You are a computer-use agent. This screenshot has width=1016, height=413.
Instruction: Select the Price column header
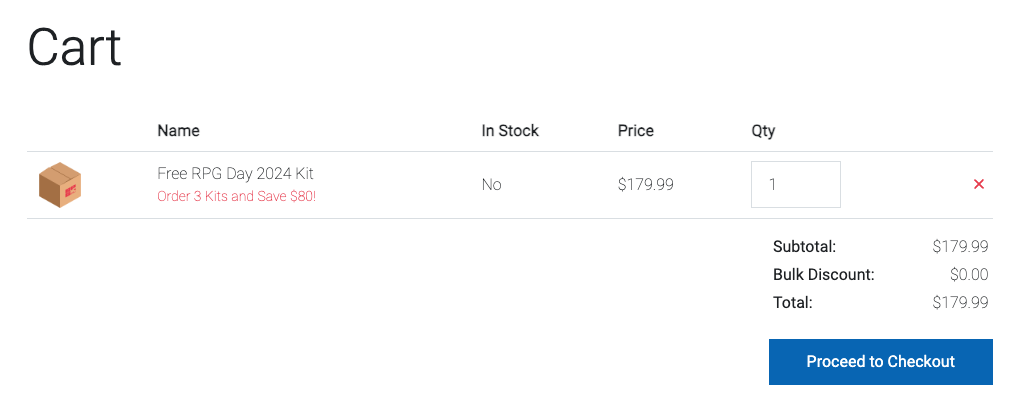tap(636, 130)
